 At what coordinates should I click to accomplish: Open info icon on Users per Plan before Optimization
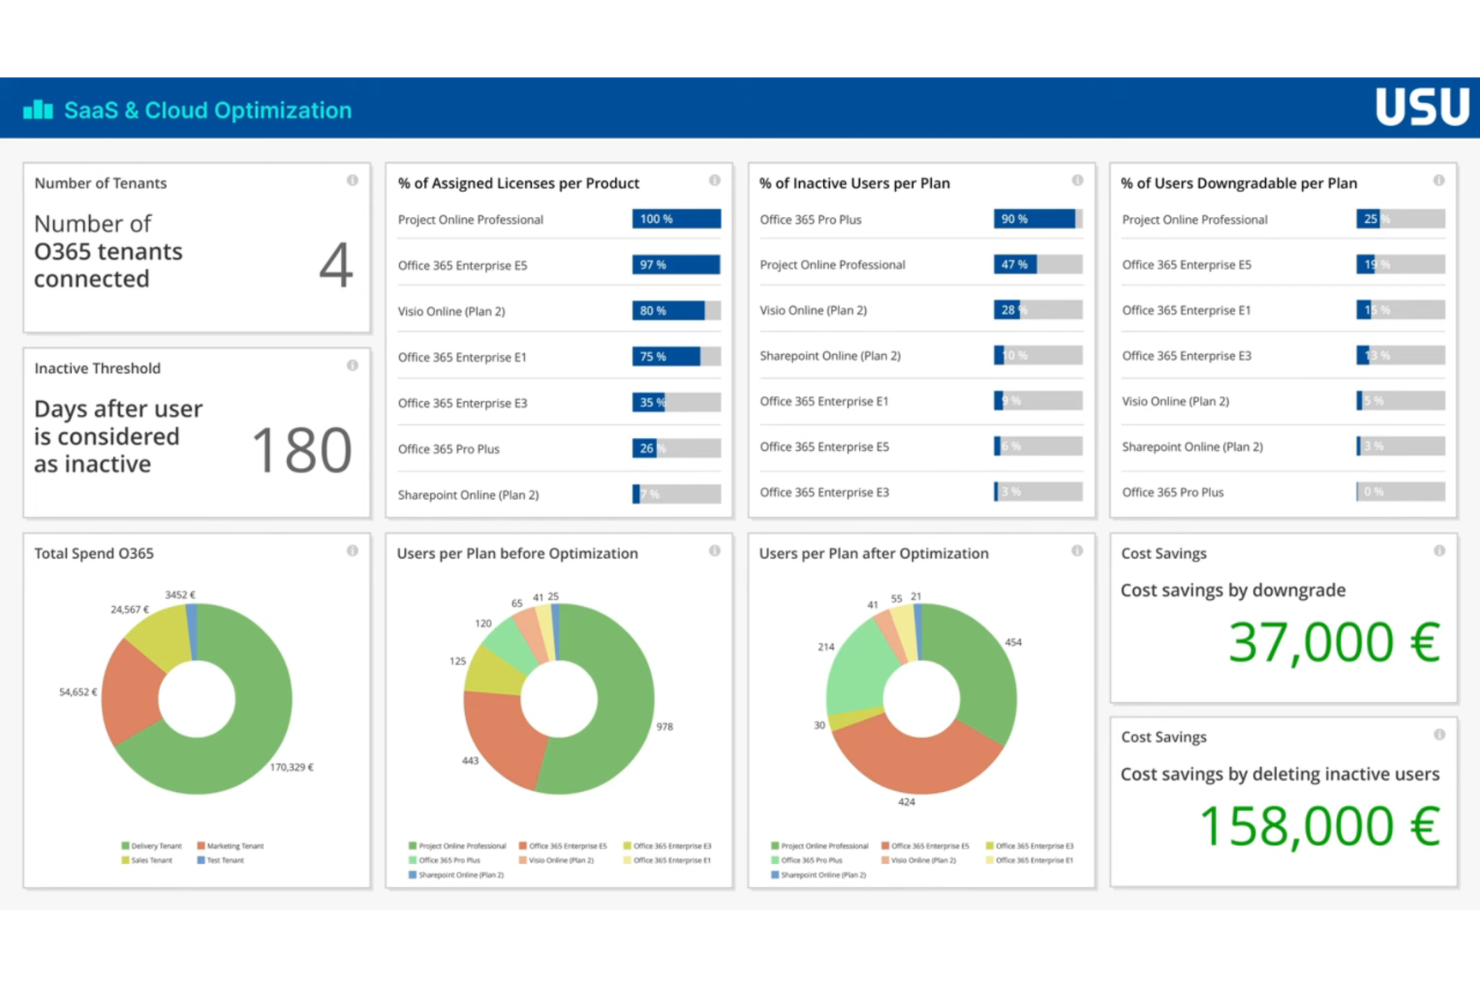[714, 551]
